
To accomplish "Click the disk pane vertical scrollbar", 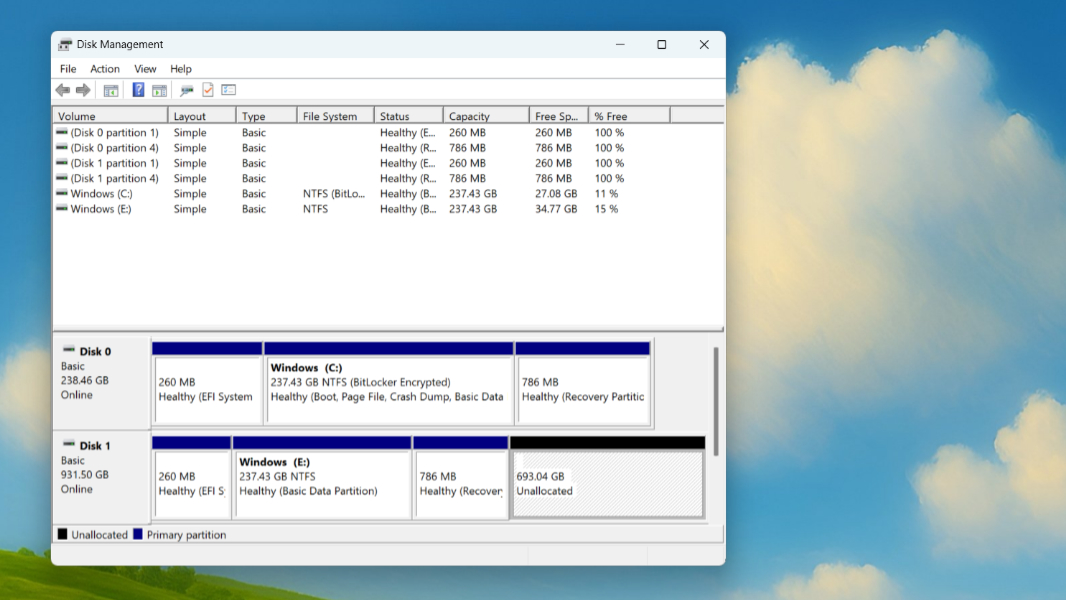I will (x=715, y=400).
